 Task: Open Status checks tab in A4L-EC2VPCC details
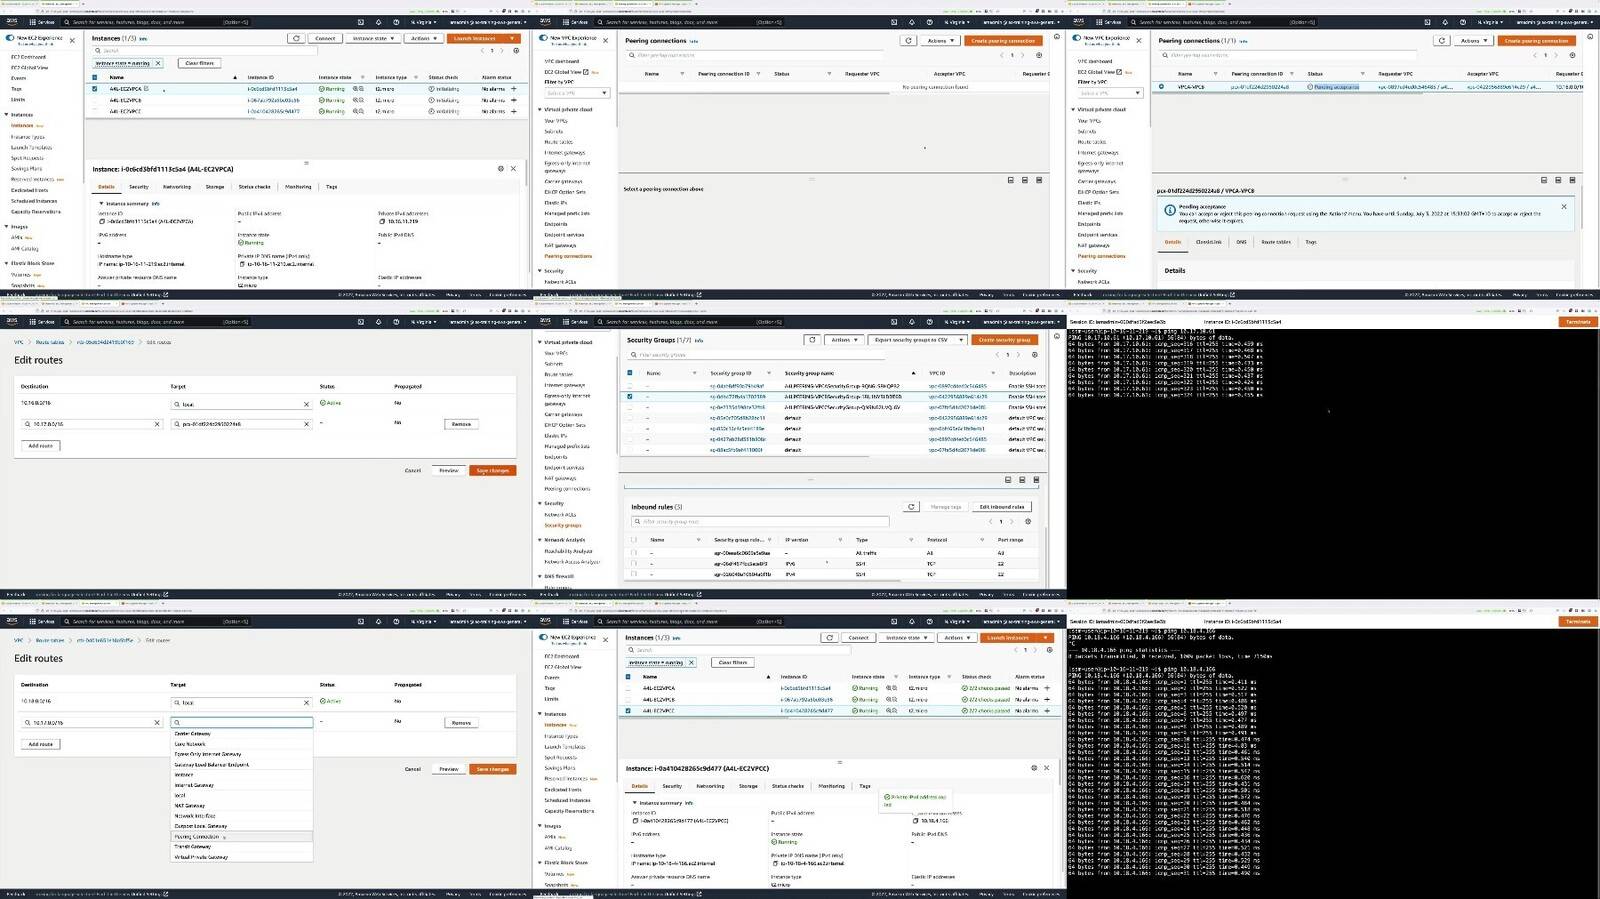click(x=788, y=786)
